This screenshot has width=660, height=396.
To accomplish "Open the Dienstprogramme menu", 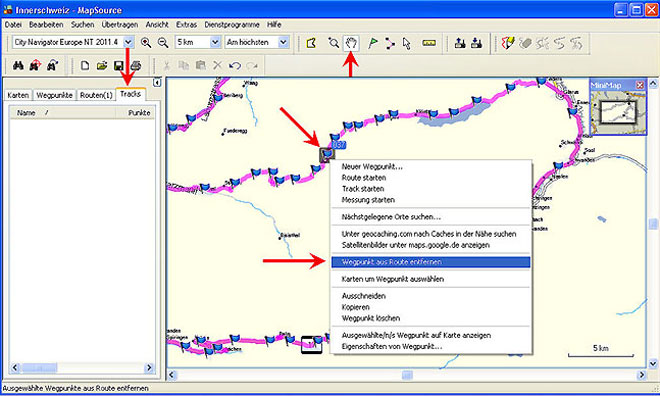I will (x=232, y=24).
